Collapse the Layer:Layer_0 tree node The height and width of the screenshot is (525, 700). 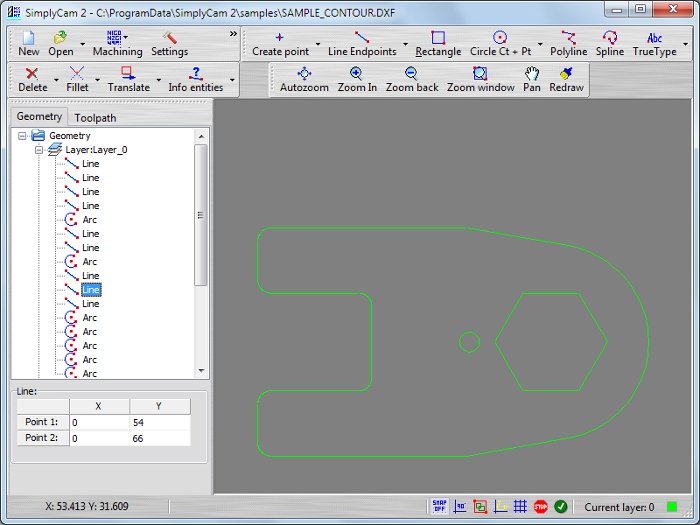(x=39, y=150)
